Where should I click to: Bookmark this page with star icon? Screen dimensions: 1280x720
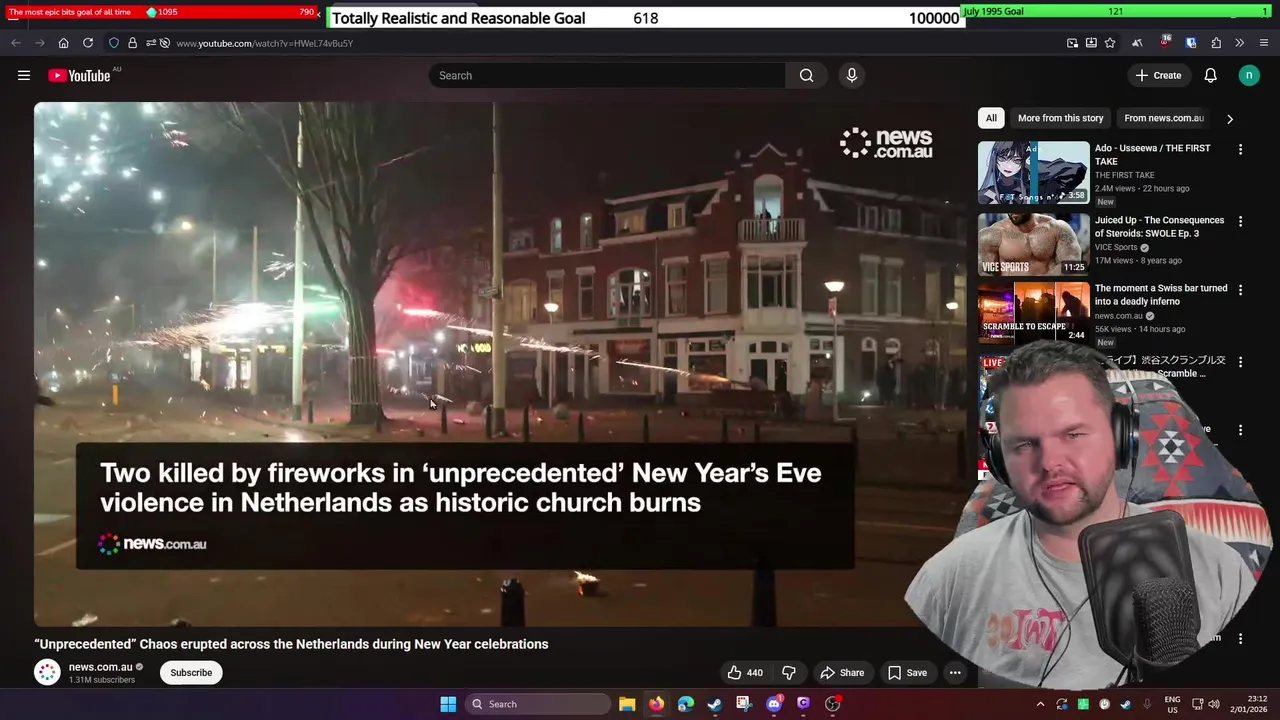coord(1110,43)
